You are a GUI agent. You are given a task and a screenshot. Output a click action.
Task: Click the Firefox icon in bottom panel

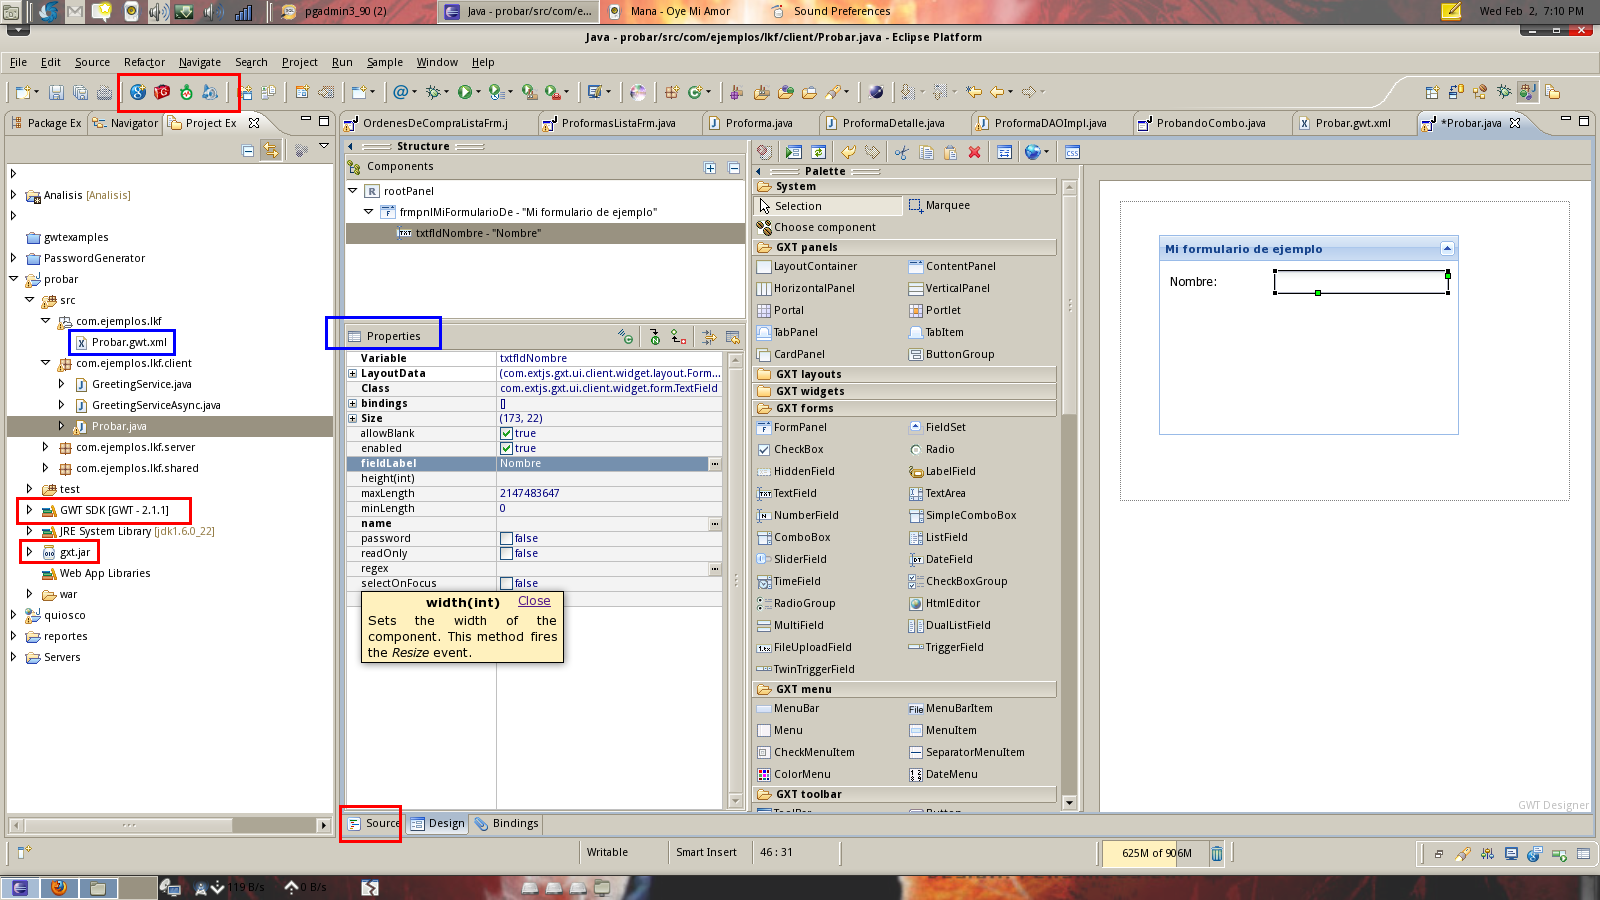[x=59, y=887]
